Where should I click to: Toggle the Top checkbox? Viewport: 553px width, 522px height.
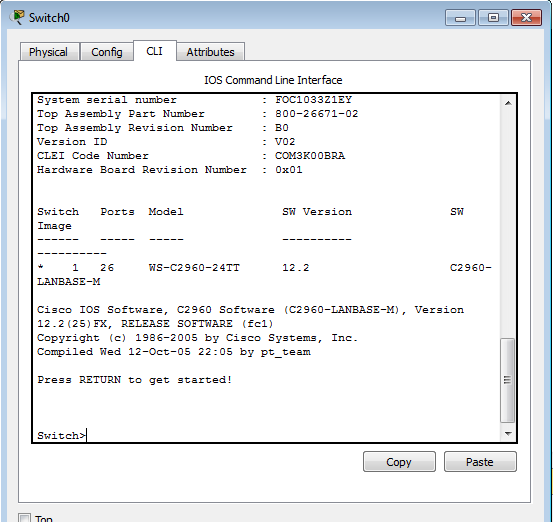click(25, 518)
